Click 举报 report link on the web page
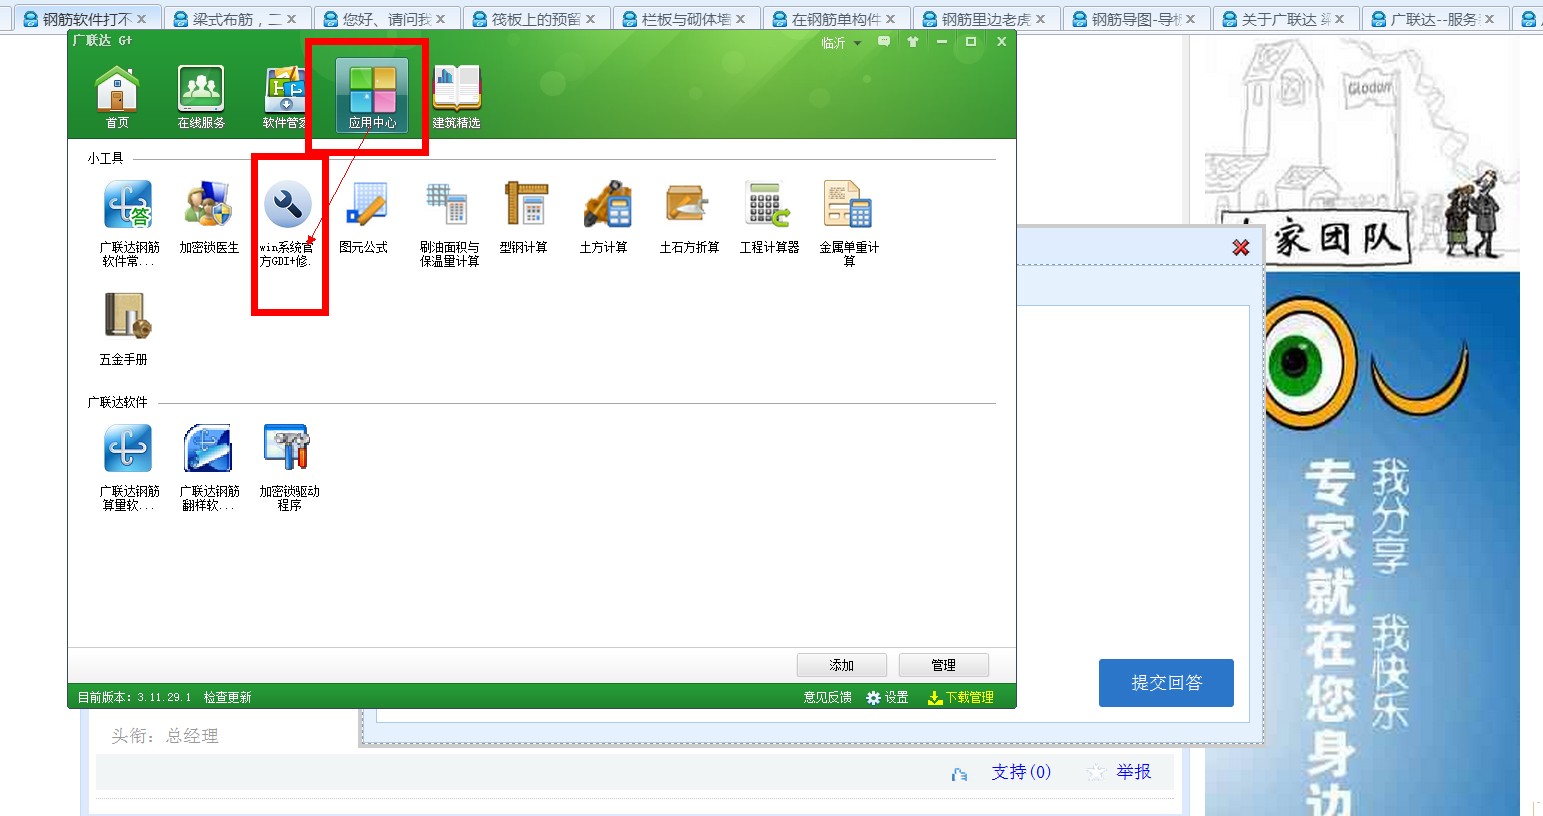Image resolution: width=1543 pixels, height=816 pixels. point(1134,772)
